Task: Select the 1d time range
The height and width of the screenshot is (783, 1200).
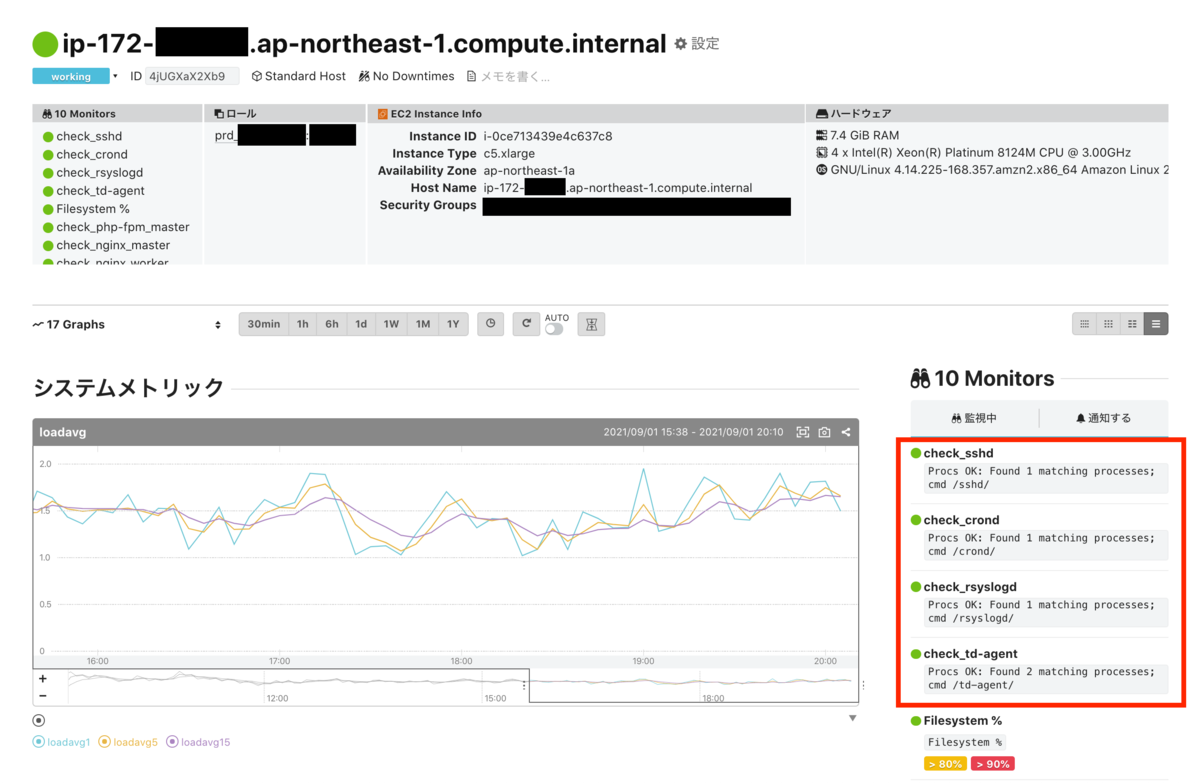Action: (361, 324)
